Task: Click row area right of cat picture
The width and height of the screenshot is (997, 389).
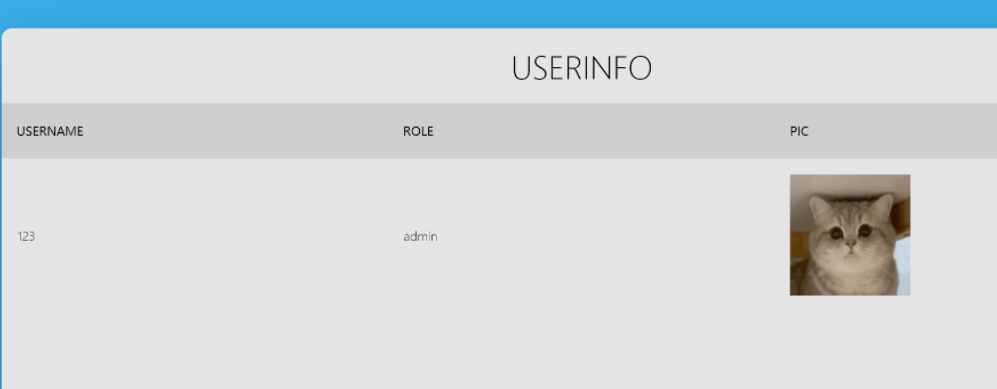Action: pyautogui.click(x=954, y=235)
